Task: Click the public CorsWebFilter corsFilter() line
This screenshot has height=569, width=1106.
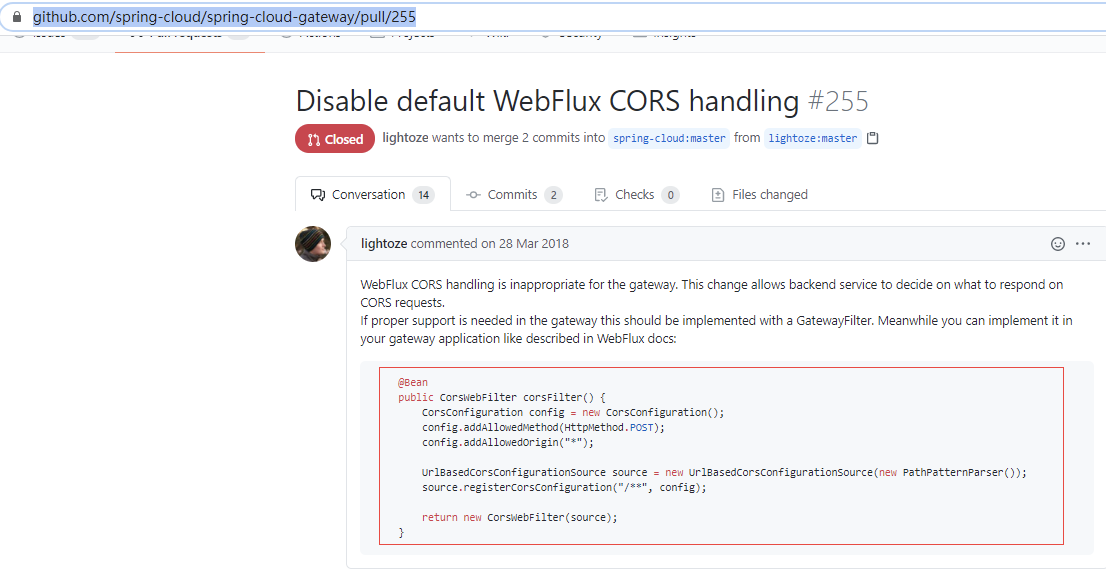Action: (x=502, y=397)
